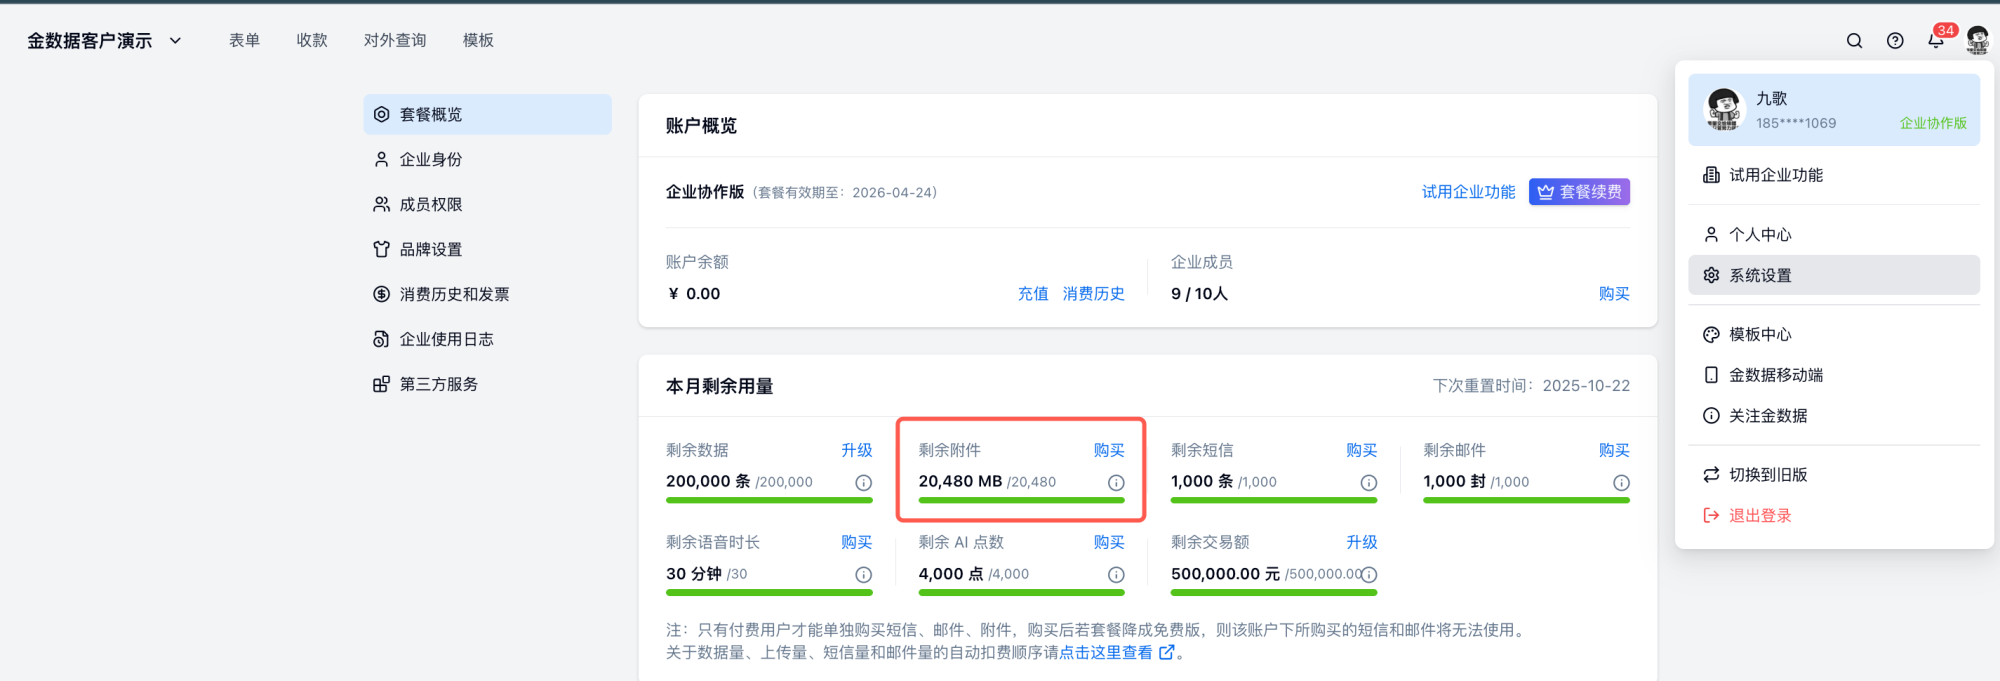Click the green 剩余语音时长 progress bar
The image size is (2000, 681).
[x=768, y=593]
